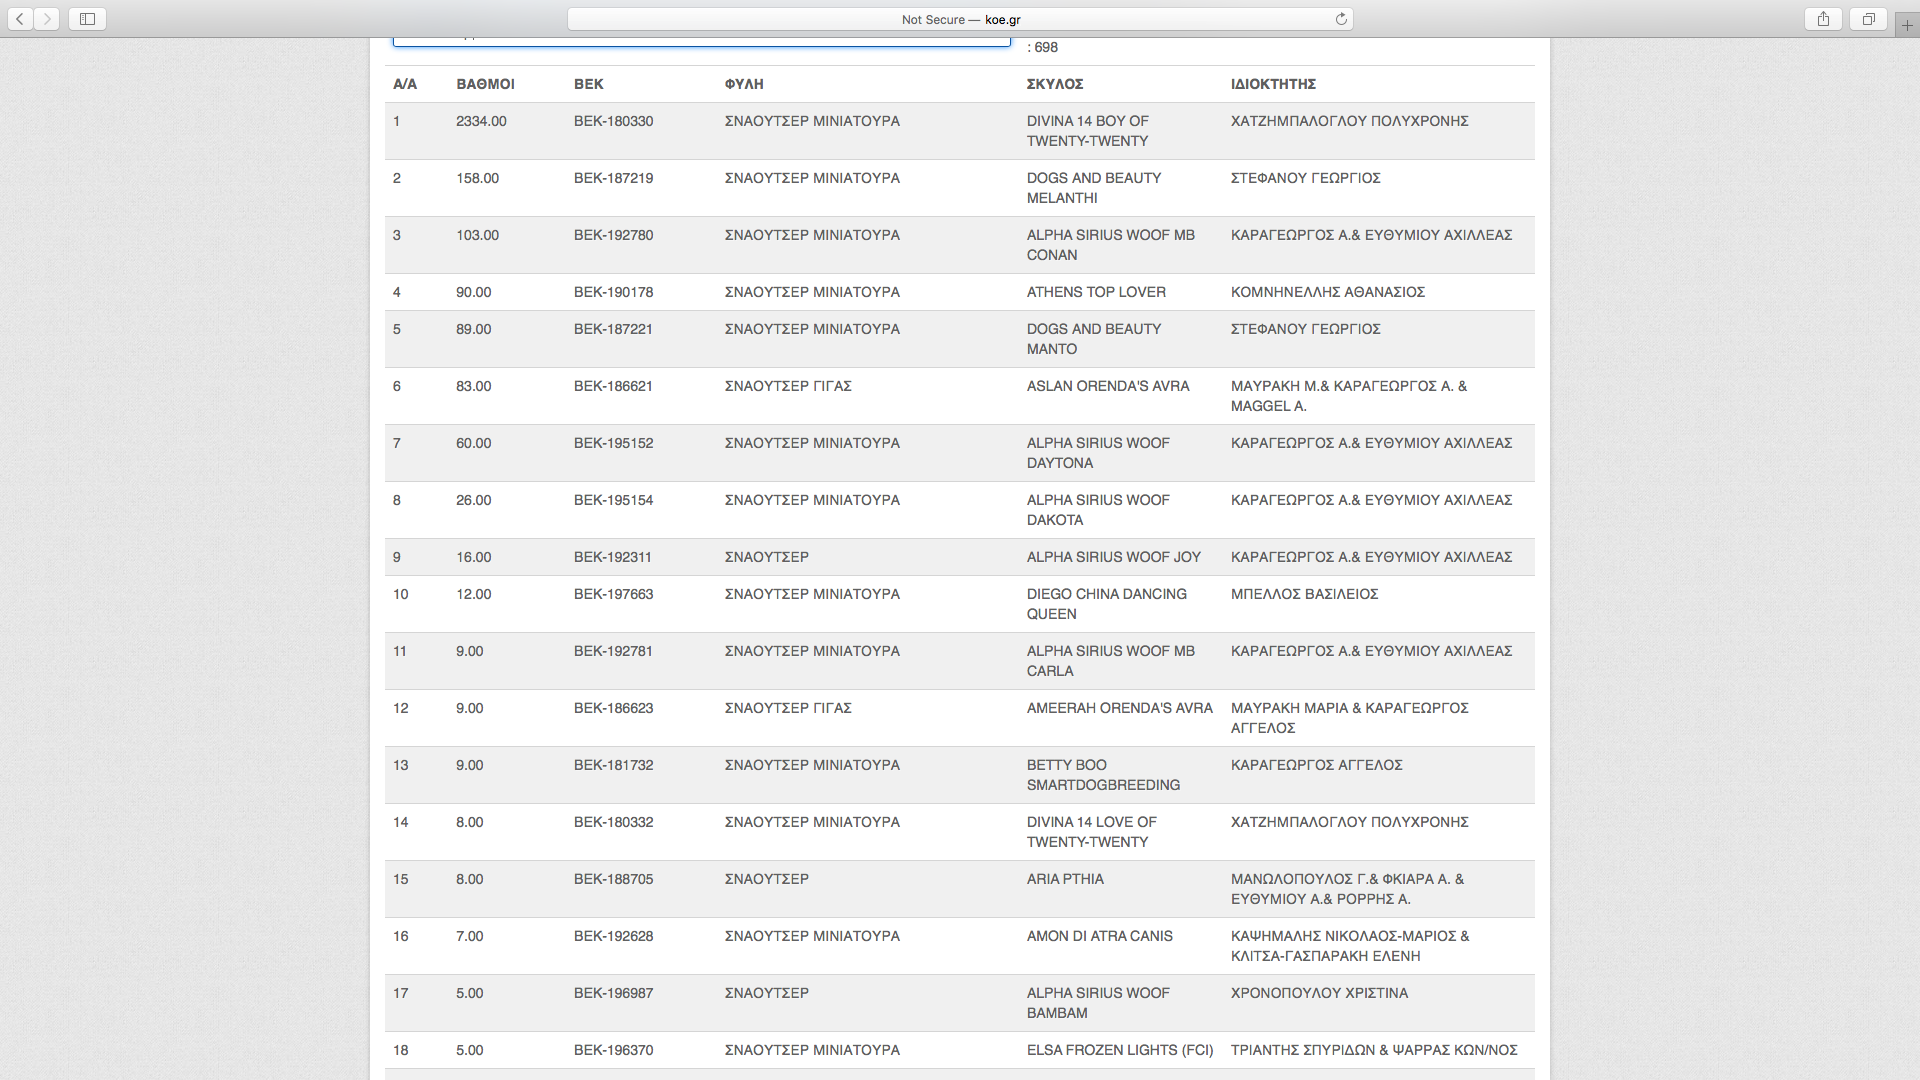Toggle the Safari sidebar button
Image resolution: width=1920 pixels, height=1080 pixels.
[x=87, y=19]
